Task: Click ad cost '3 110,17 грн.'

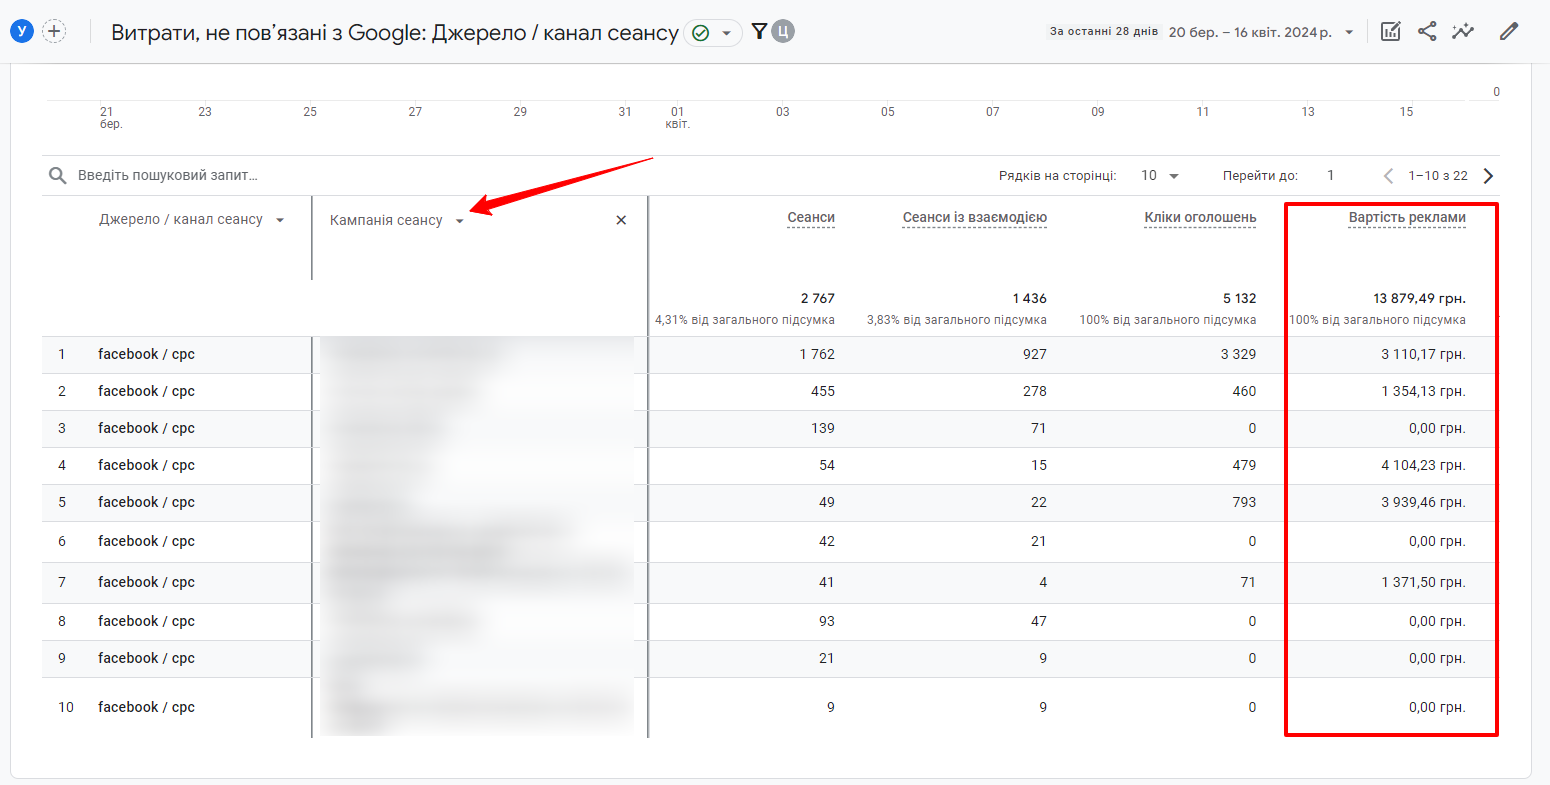Action: 1423,354
